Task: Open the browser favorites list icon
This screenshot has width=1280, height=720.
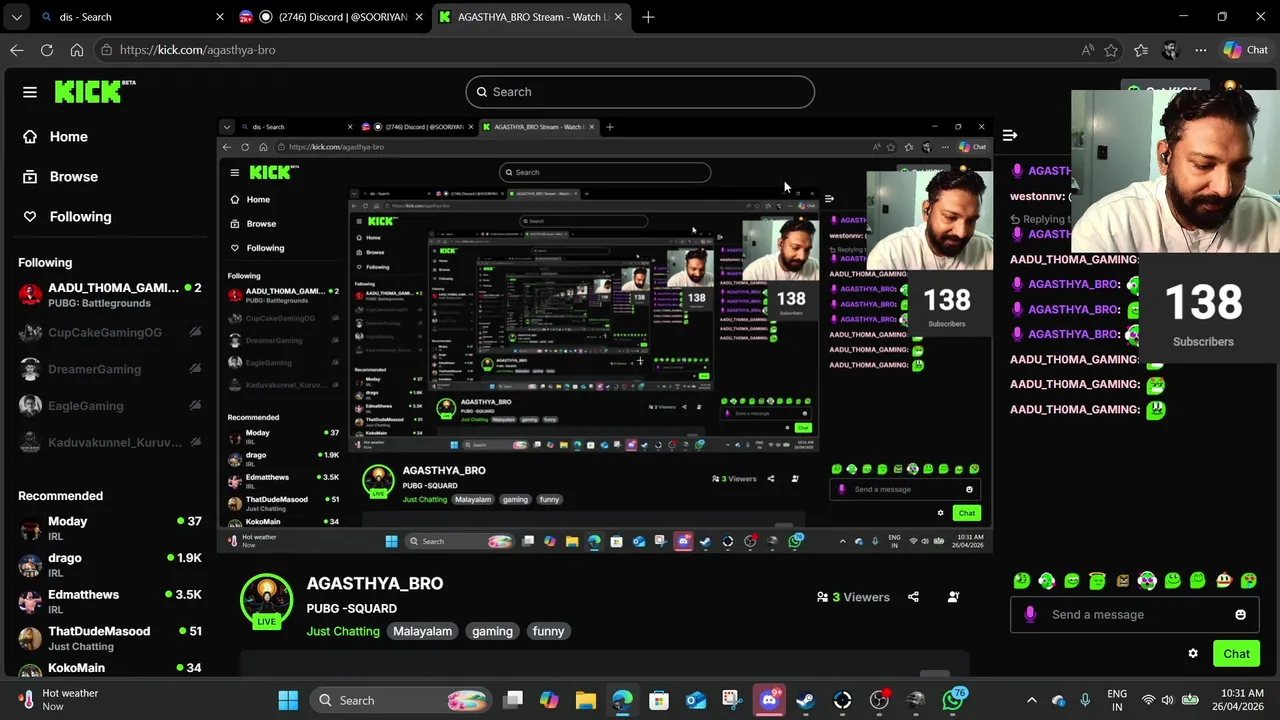Action: 1141,50
